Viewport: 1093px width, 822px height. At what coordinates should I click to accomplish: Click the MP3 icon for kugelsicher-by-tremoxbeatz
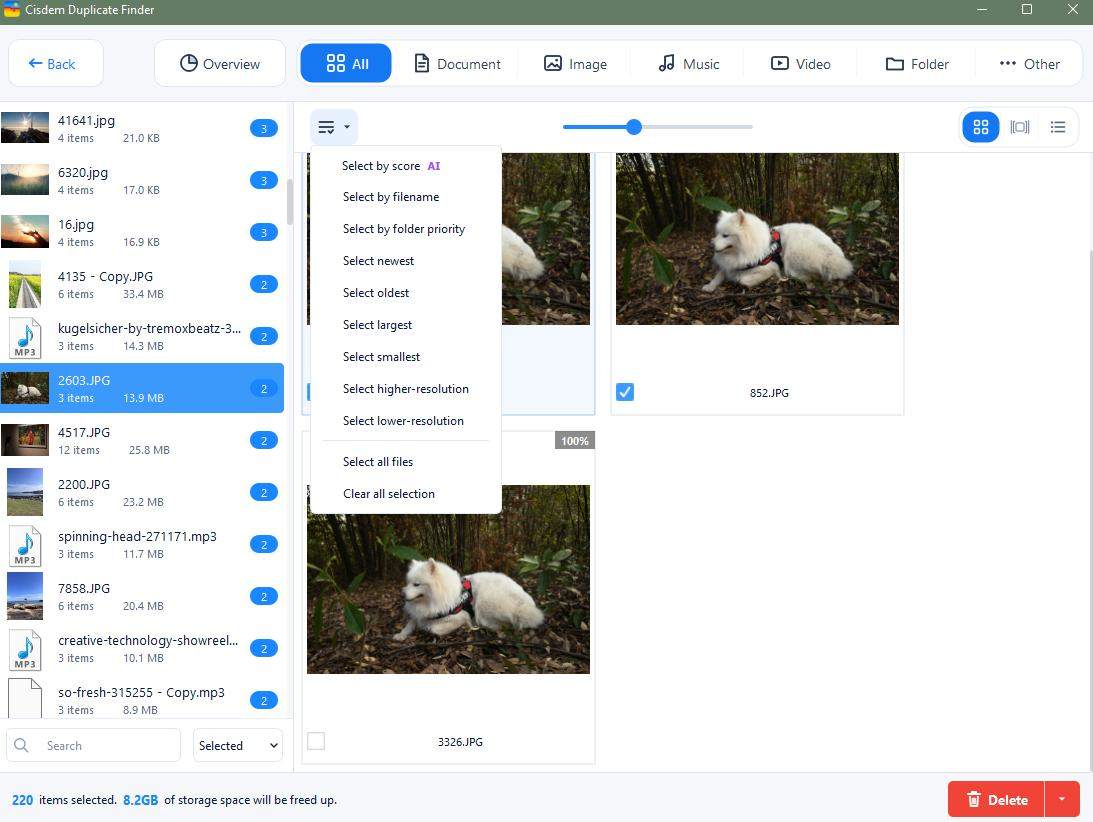pyautogui.click(x=25, y=337)
